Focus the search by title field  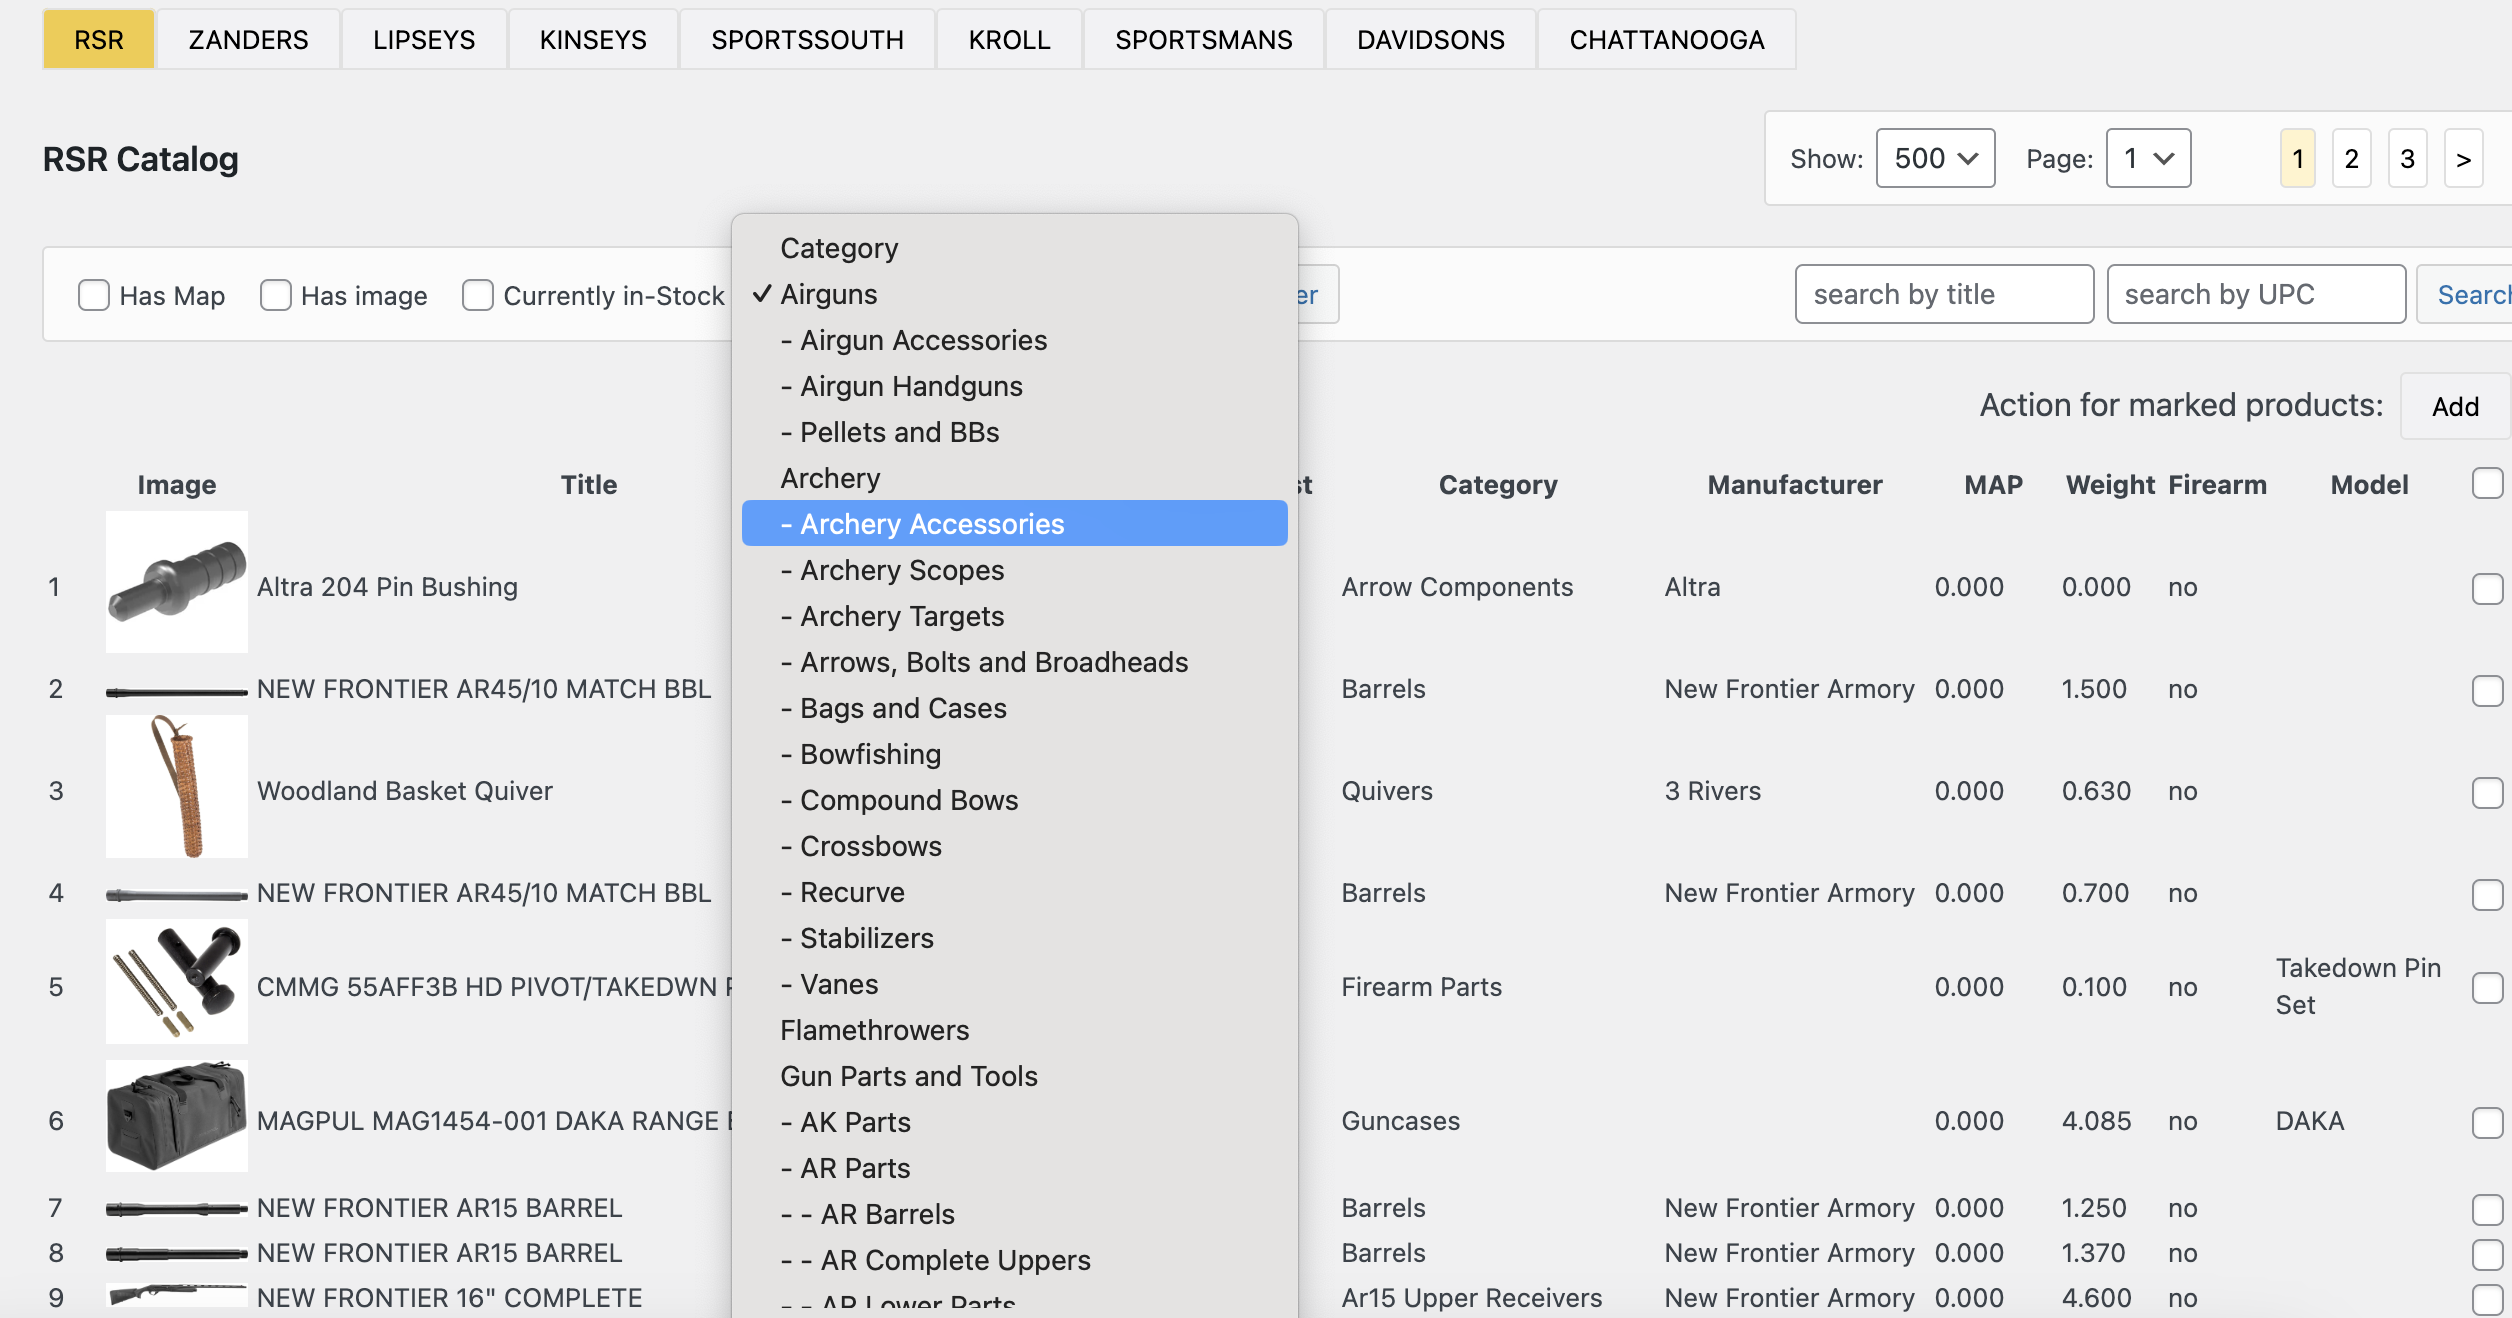pyautogui.click(x=1944, y=294)
